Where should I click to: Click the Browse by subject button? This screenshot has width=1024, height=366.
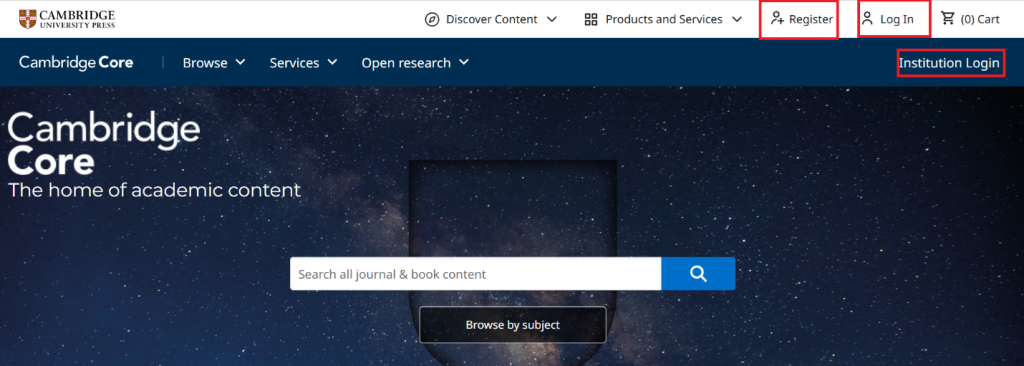[513, 325]
